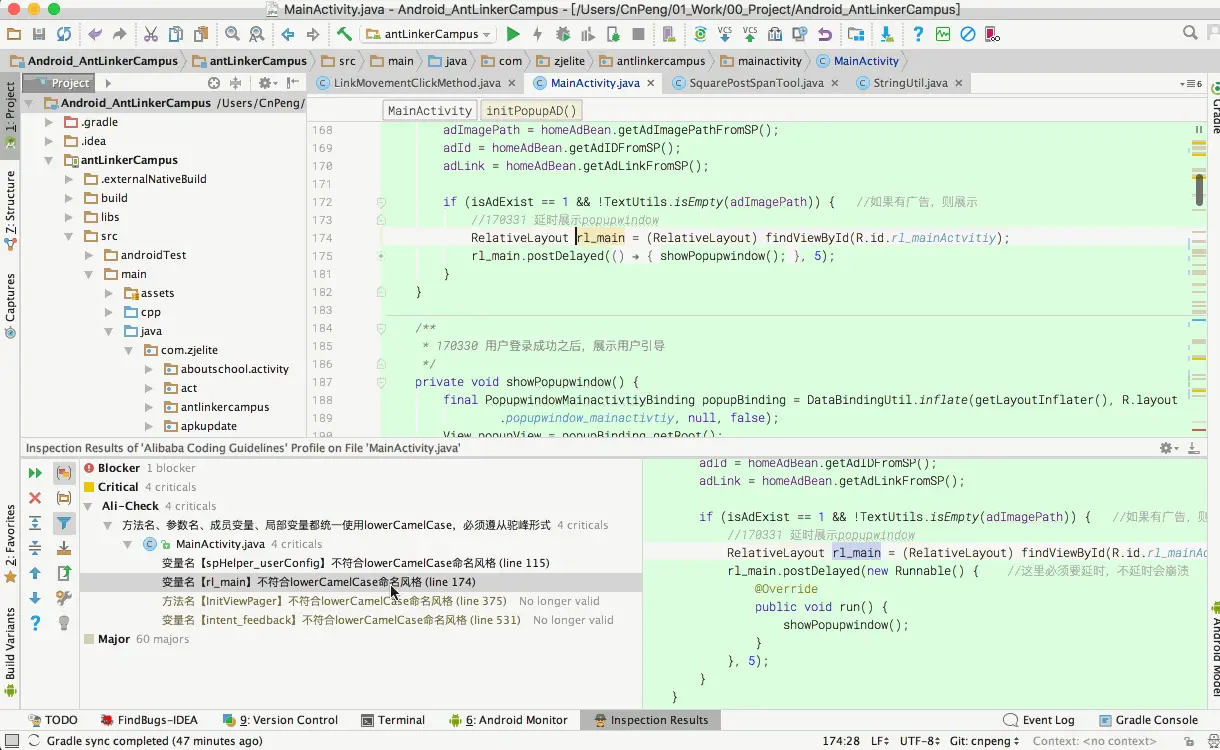The width and height of the screenshot is (1220, 750).
Task: Collapse the antLinkerCampus module folder
Action: (49, 160)
